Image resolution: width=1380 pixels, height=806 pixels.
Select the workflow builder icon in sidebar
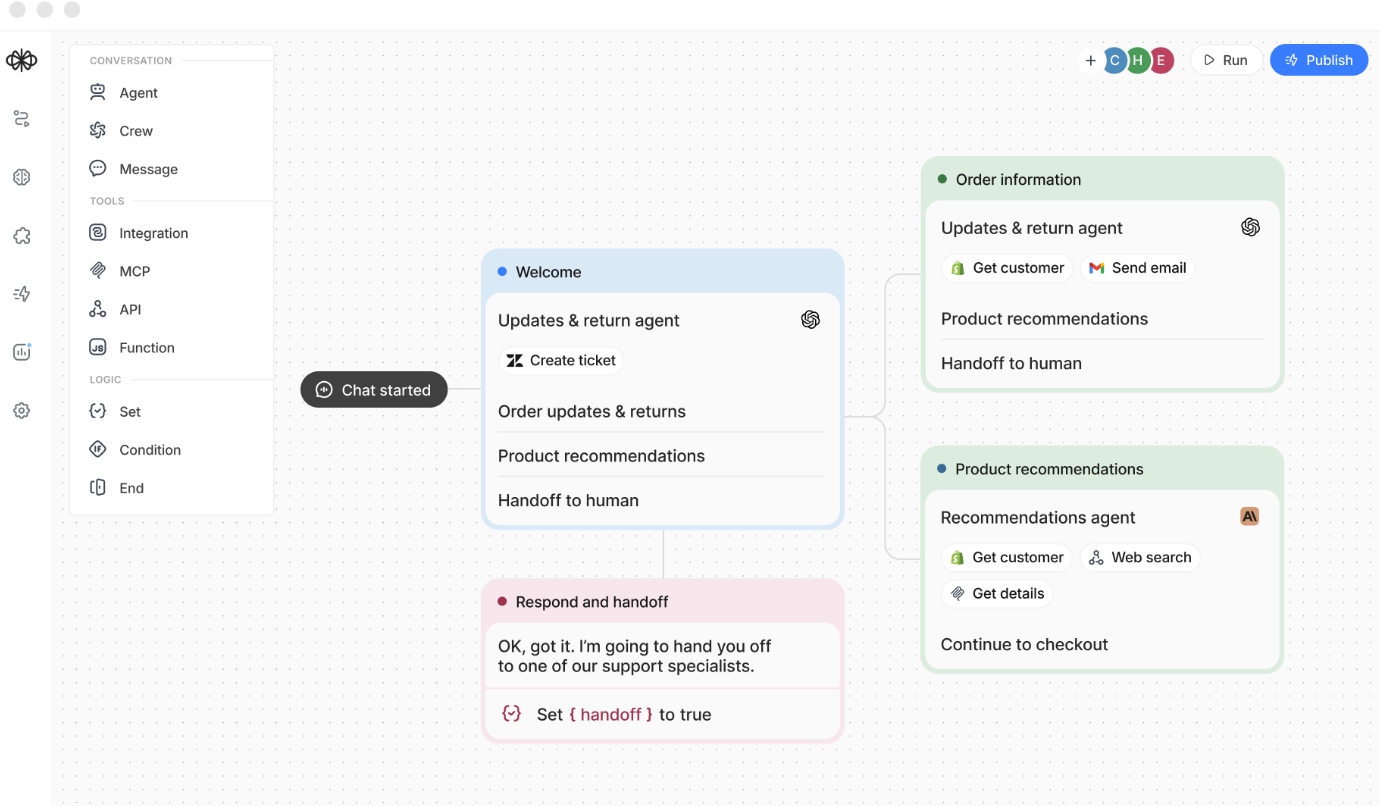tap(21, 118)
